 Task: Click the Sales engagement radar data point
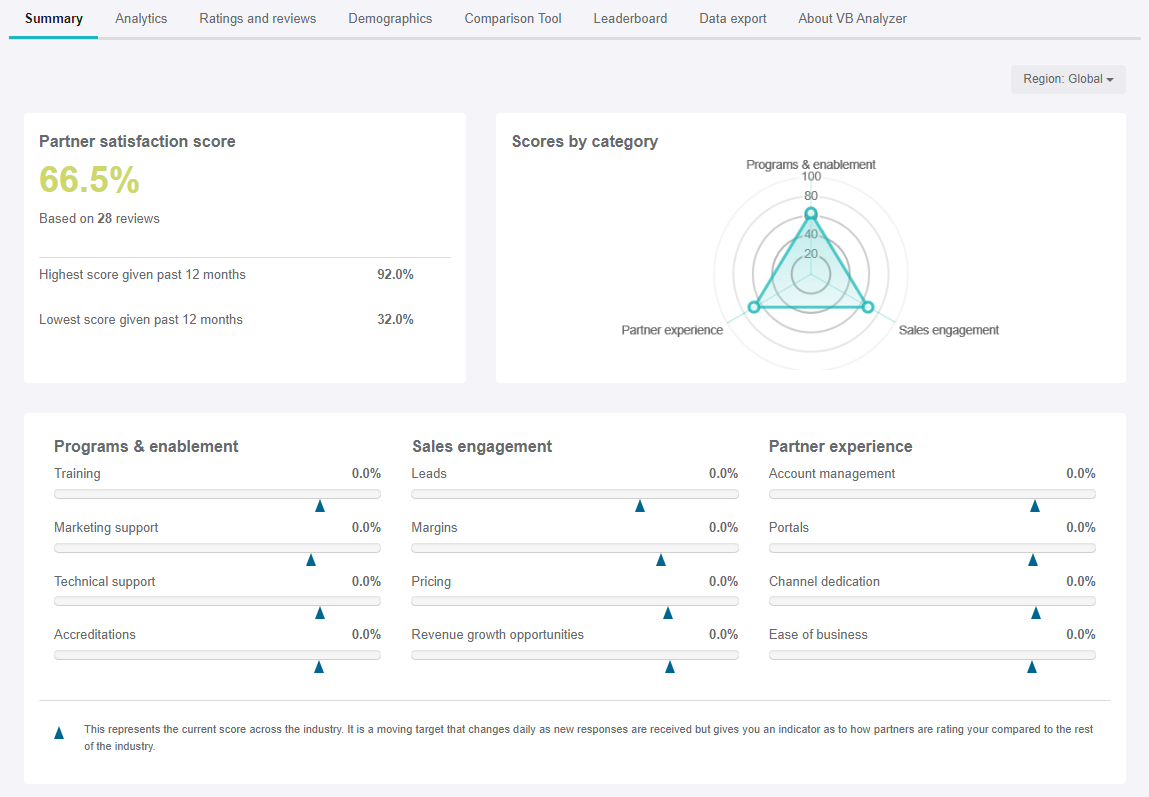coord(867,307)
